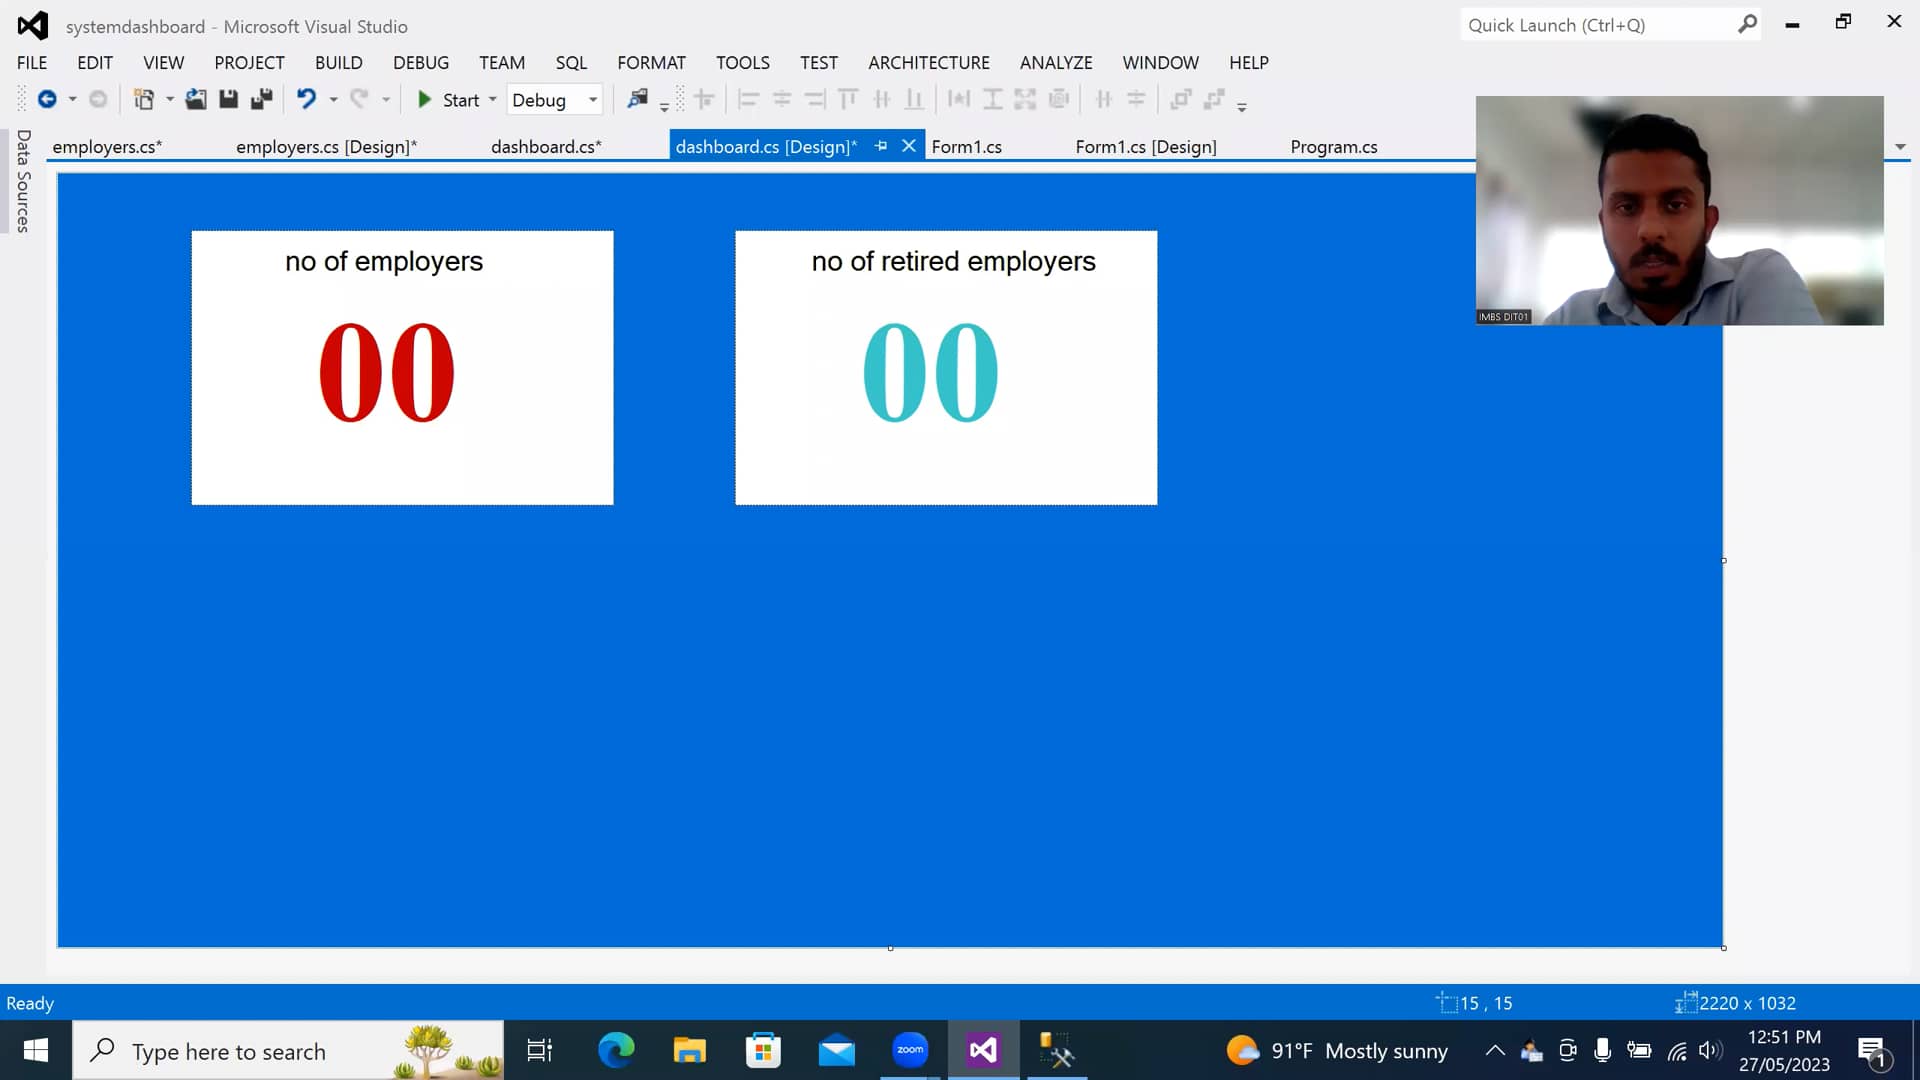Open the Data Sources side panel
Image resolution: width=1920 pixels, height=1080 pixels.
coord(23,181)
